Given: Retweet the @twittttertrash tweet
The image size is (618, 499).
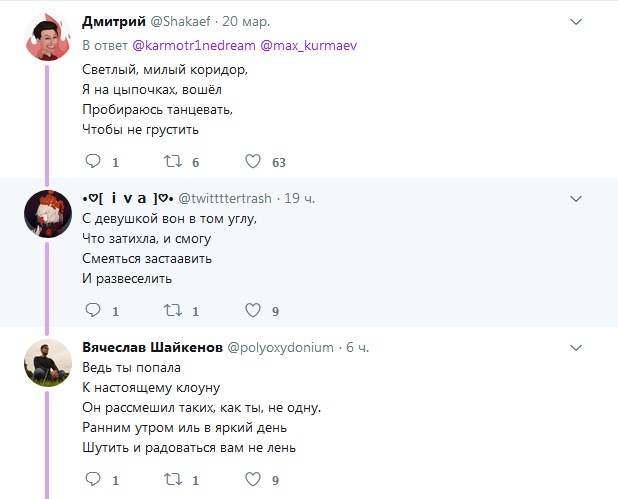Looking at the screenshot, I should click(x=173, y=310).
